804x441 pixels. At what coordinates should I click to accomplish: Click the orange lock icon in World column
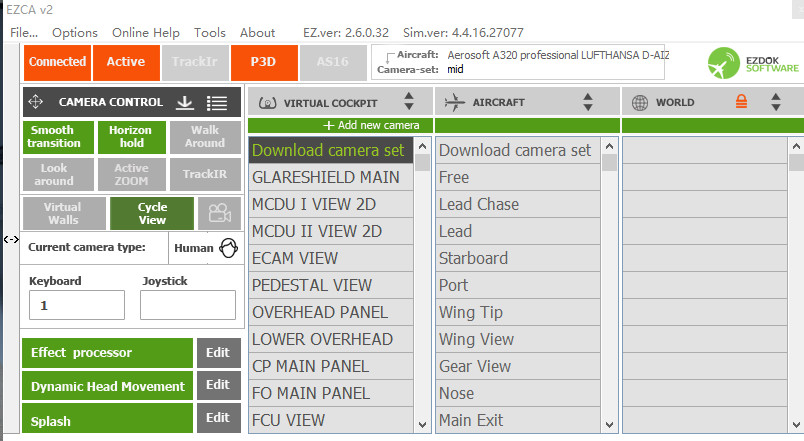pyautogui.click(x=741, y=102)
